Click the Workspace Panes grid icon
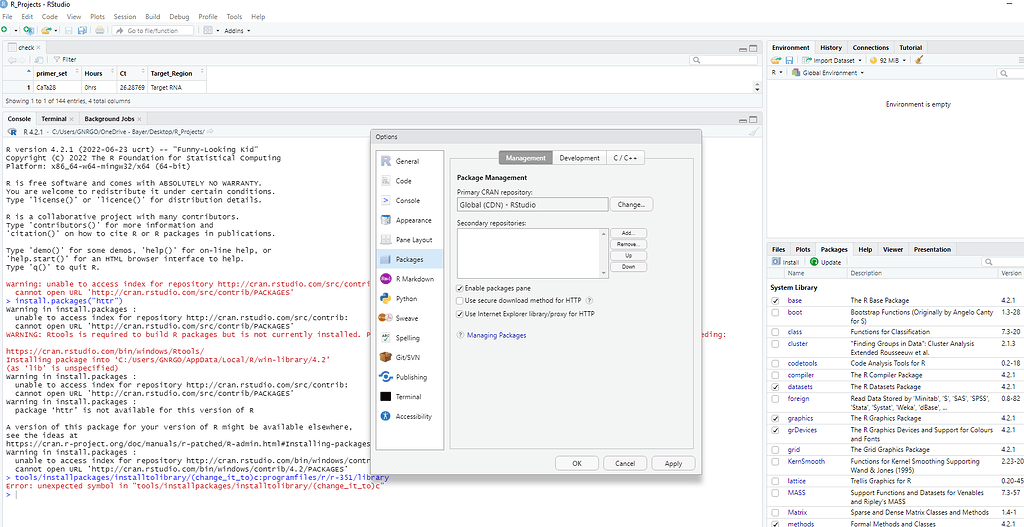 pos(208,30)
